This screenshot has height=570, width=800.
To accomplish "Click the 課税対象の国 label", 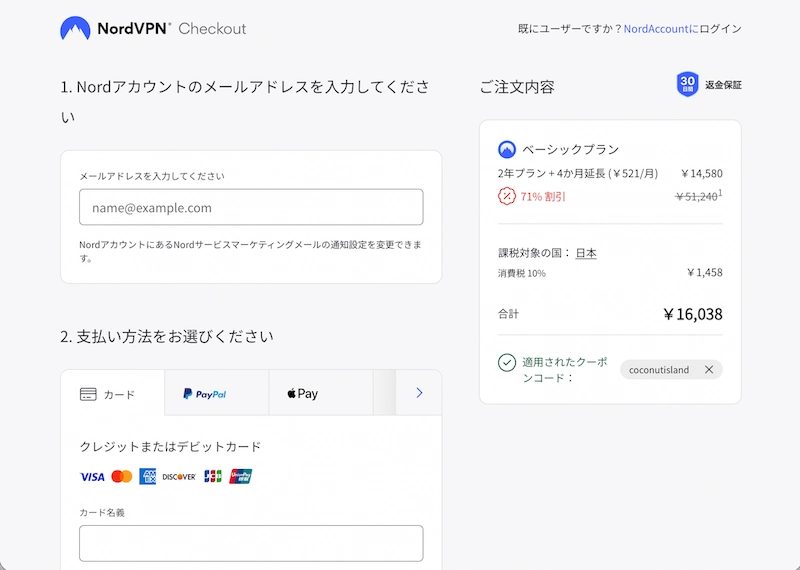I will [534, 253].
